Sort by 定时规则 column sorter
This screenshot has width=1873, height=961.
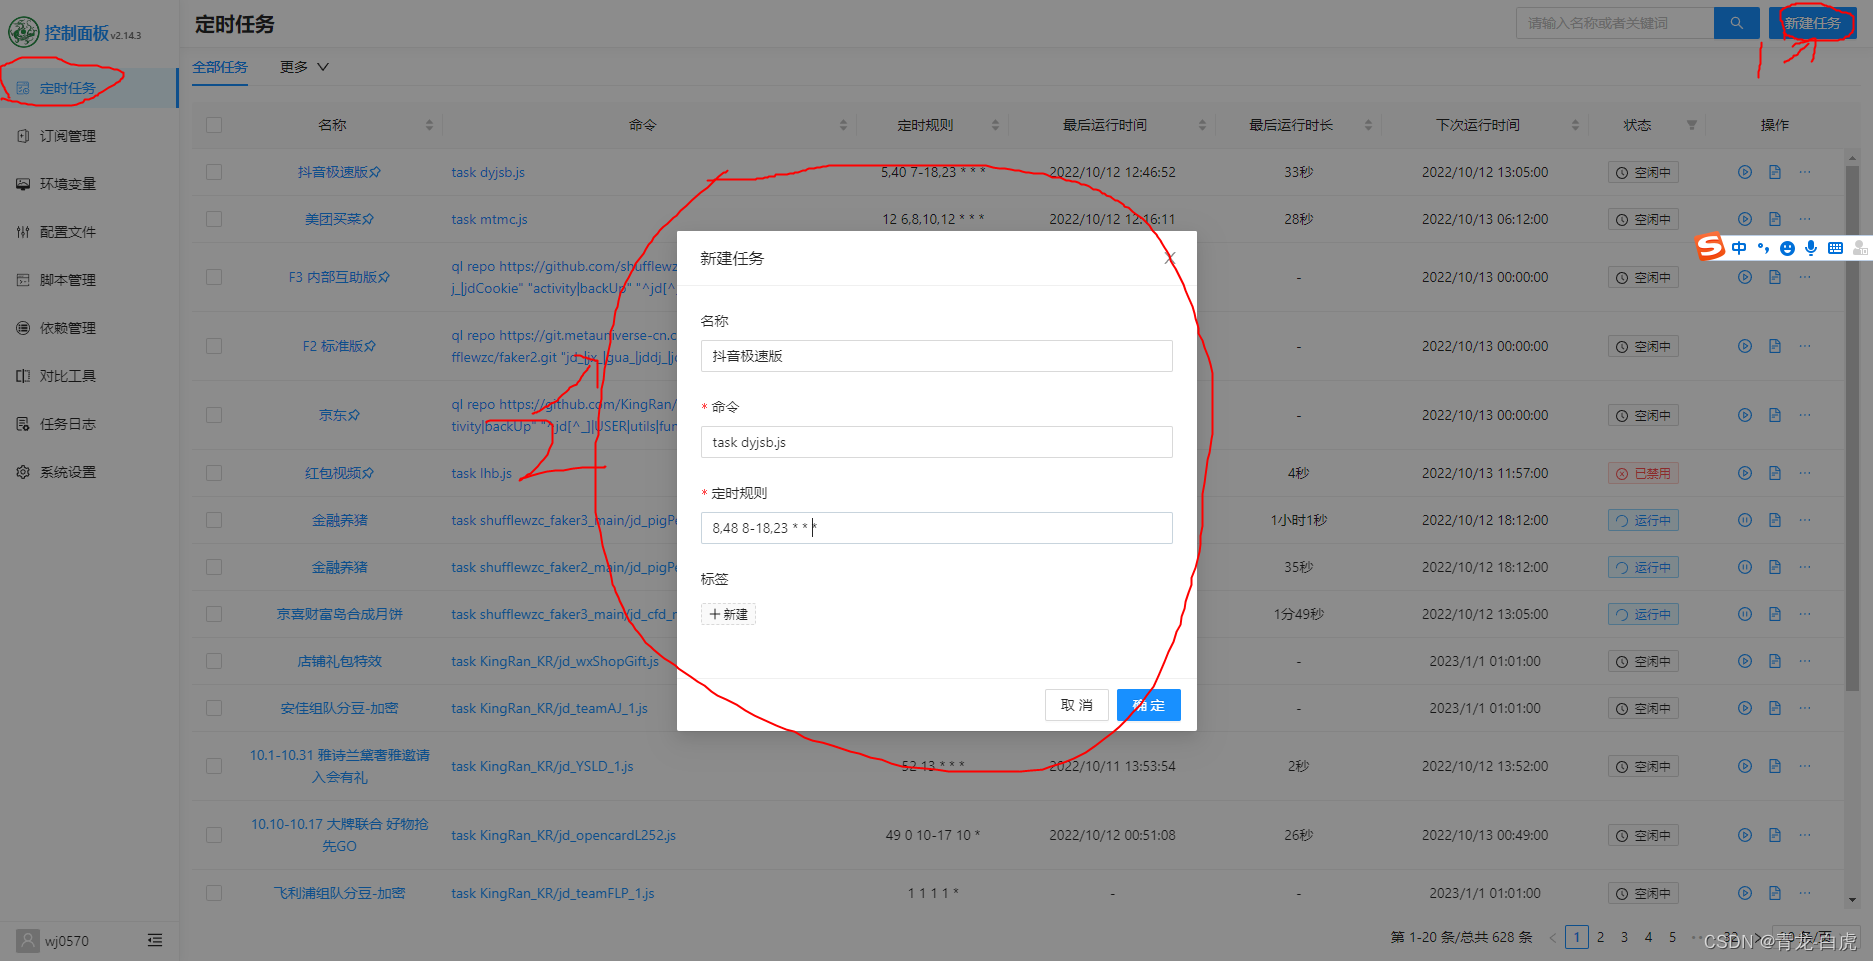pos(995,125)
